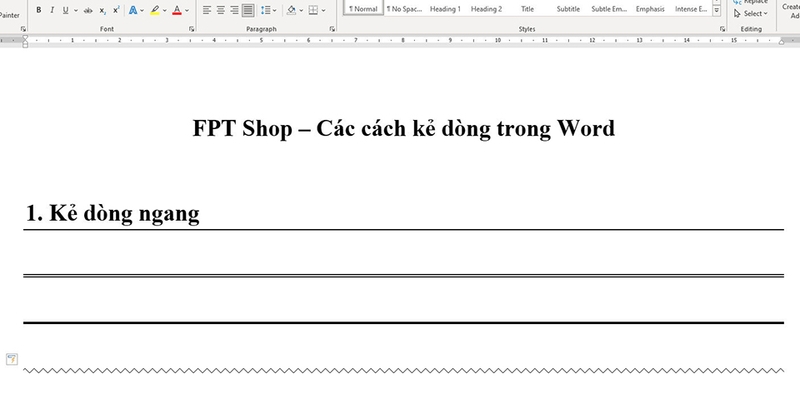The image size is (800, 394).
Task: Align text right
Action: (234, 10)
